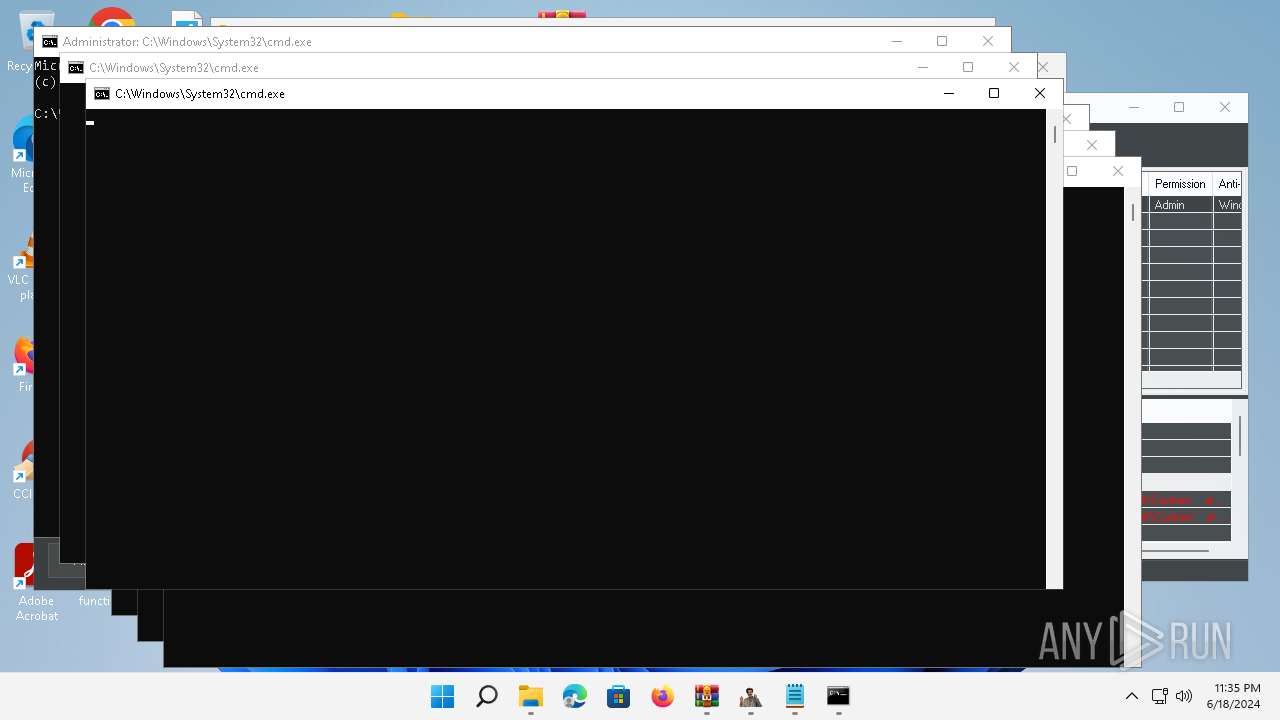The height and width of the screenshot is (720, 1280).
Task: Click the Anti- column header
Action: [1228, 184]
